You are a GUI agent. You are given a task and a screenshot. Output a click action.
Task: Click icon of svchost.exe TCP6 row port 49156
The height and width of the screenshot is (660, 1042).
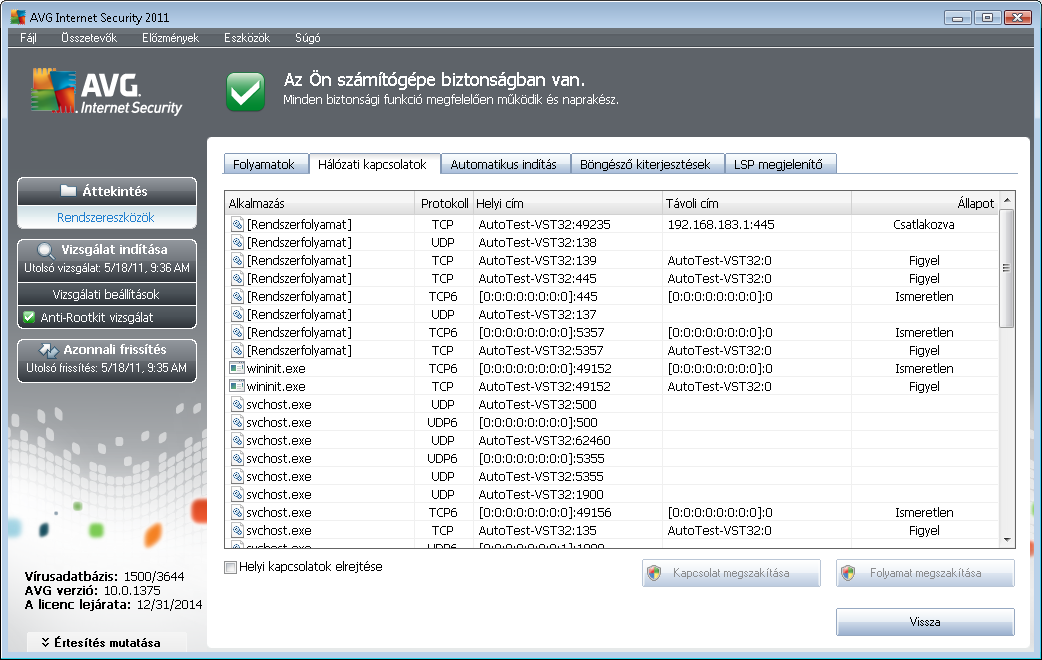click(237, 512)
